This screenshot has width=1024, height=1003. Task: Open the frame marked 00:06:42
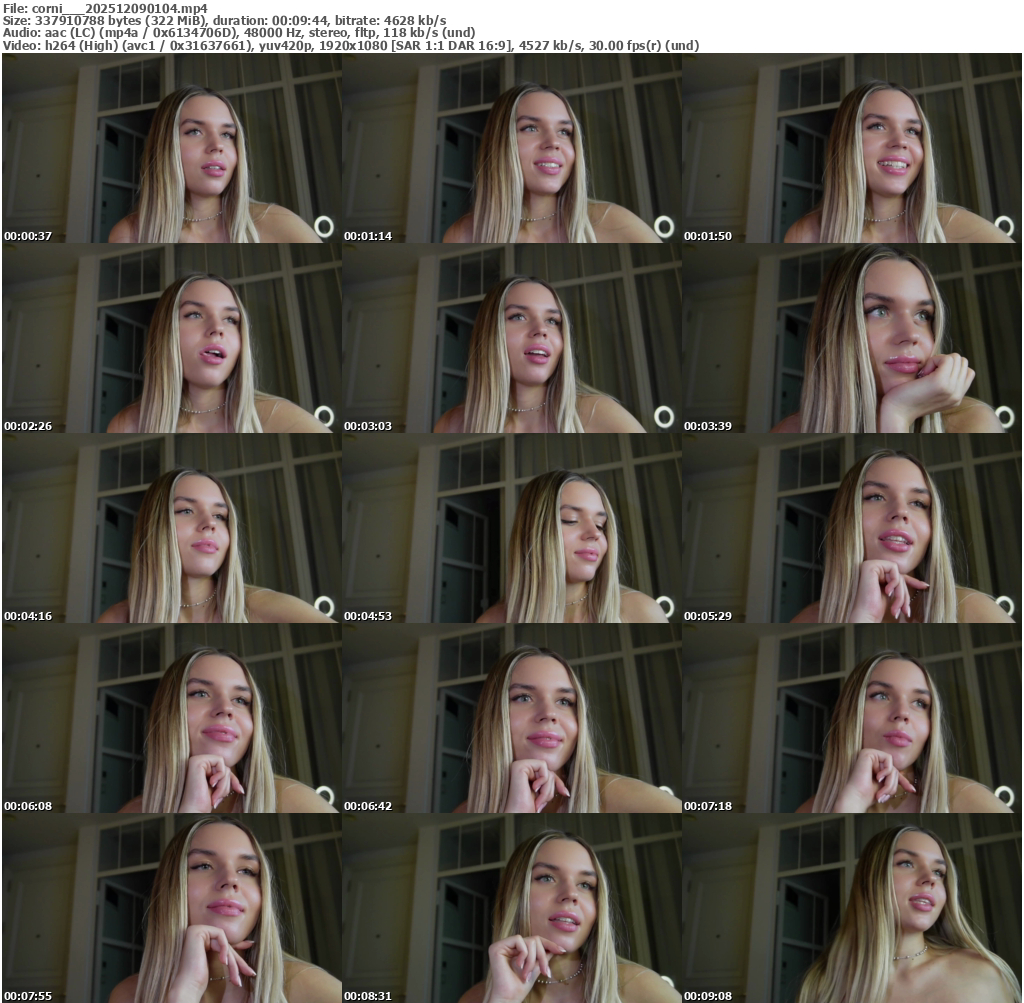tap(511, 718)
